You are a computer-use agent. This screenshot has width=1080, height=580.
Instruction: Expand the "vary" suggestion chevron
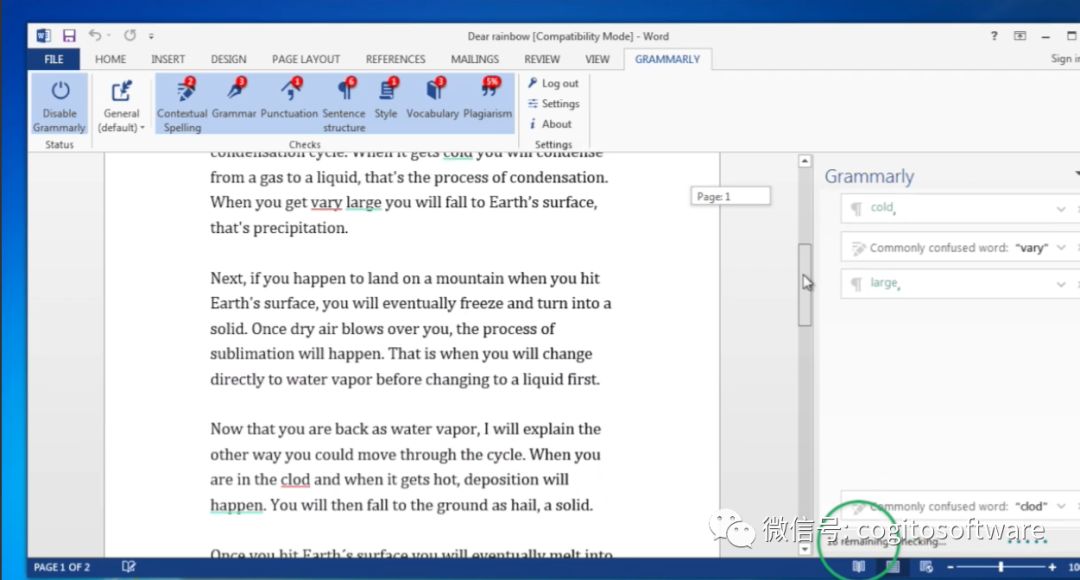click(1061, 247)
